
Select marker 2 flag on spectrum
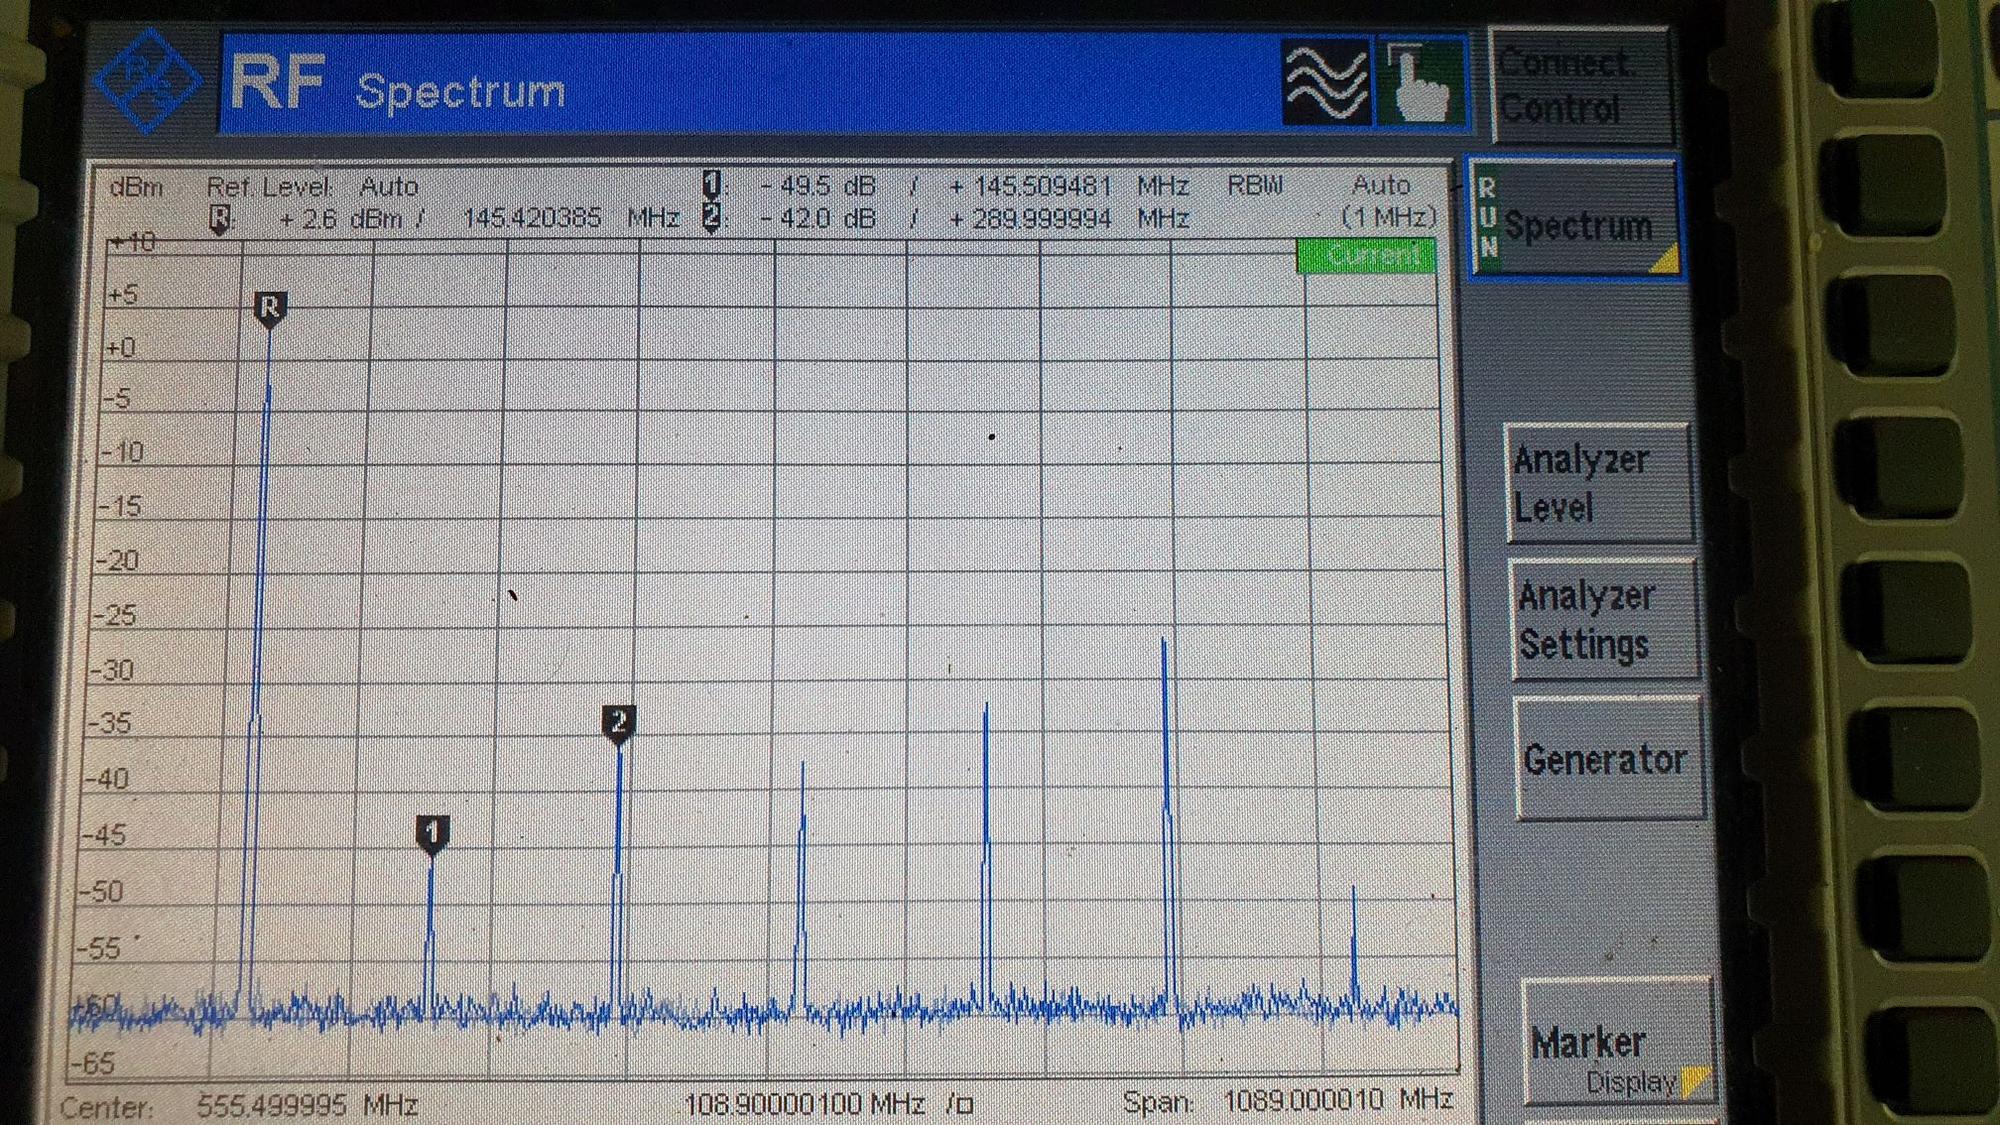[x=618, y=723]
